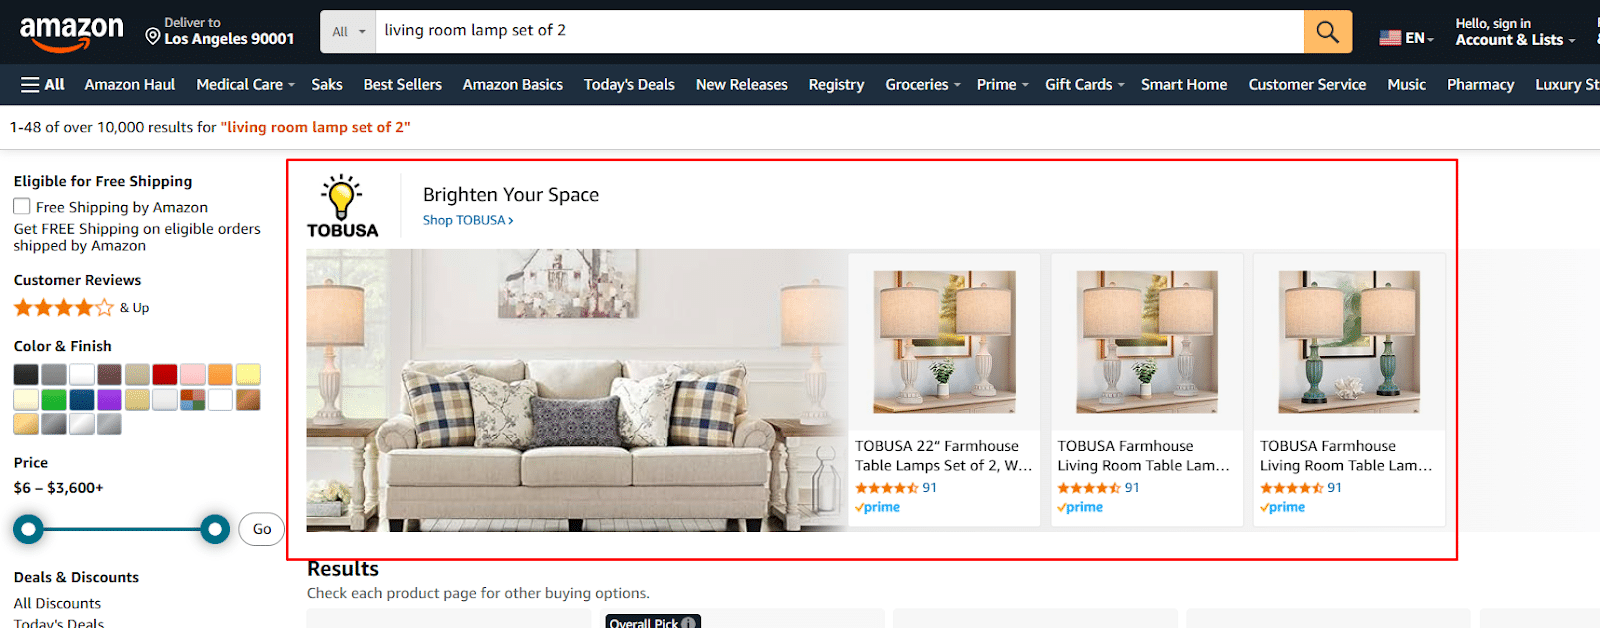The height and width of the screenshot is (628, 1600).
Task: Go to Best Sellers
Action: click(x=402, y=85)
